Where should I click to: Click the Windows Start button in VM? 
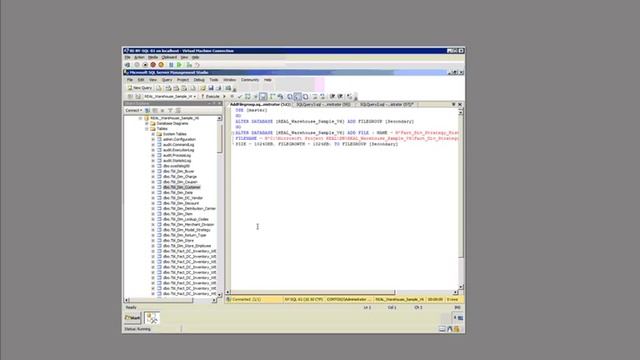click(x=132, y=318)
